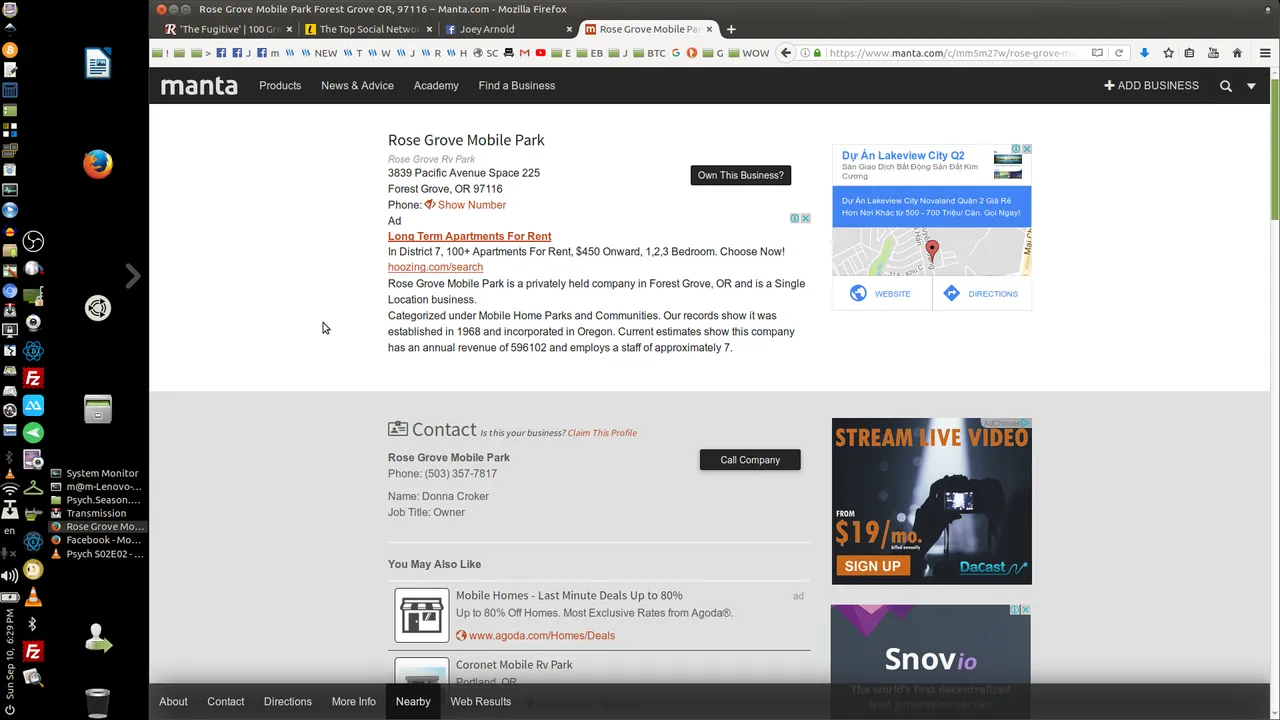Image resolution: width=1280 pixels, height=720 pixels.
Task: Jump to Directions section in bottom bar
Action: click(288, 702)
